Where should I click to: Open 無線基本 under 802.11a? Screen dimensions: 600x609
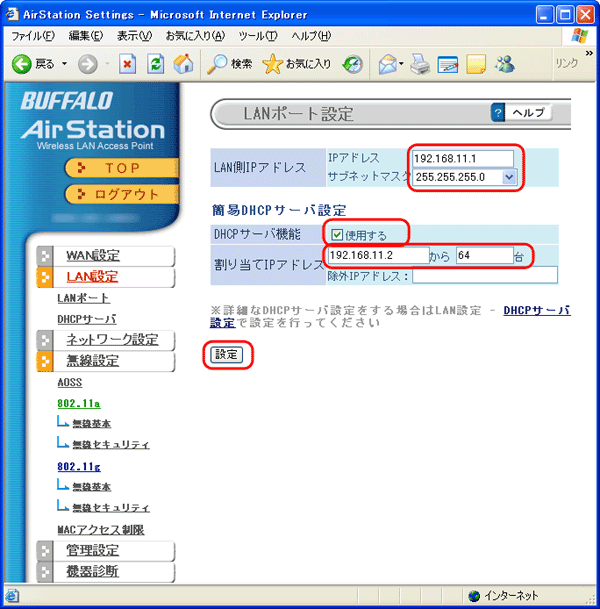[92, 423]
